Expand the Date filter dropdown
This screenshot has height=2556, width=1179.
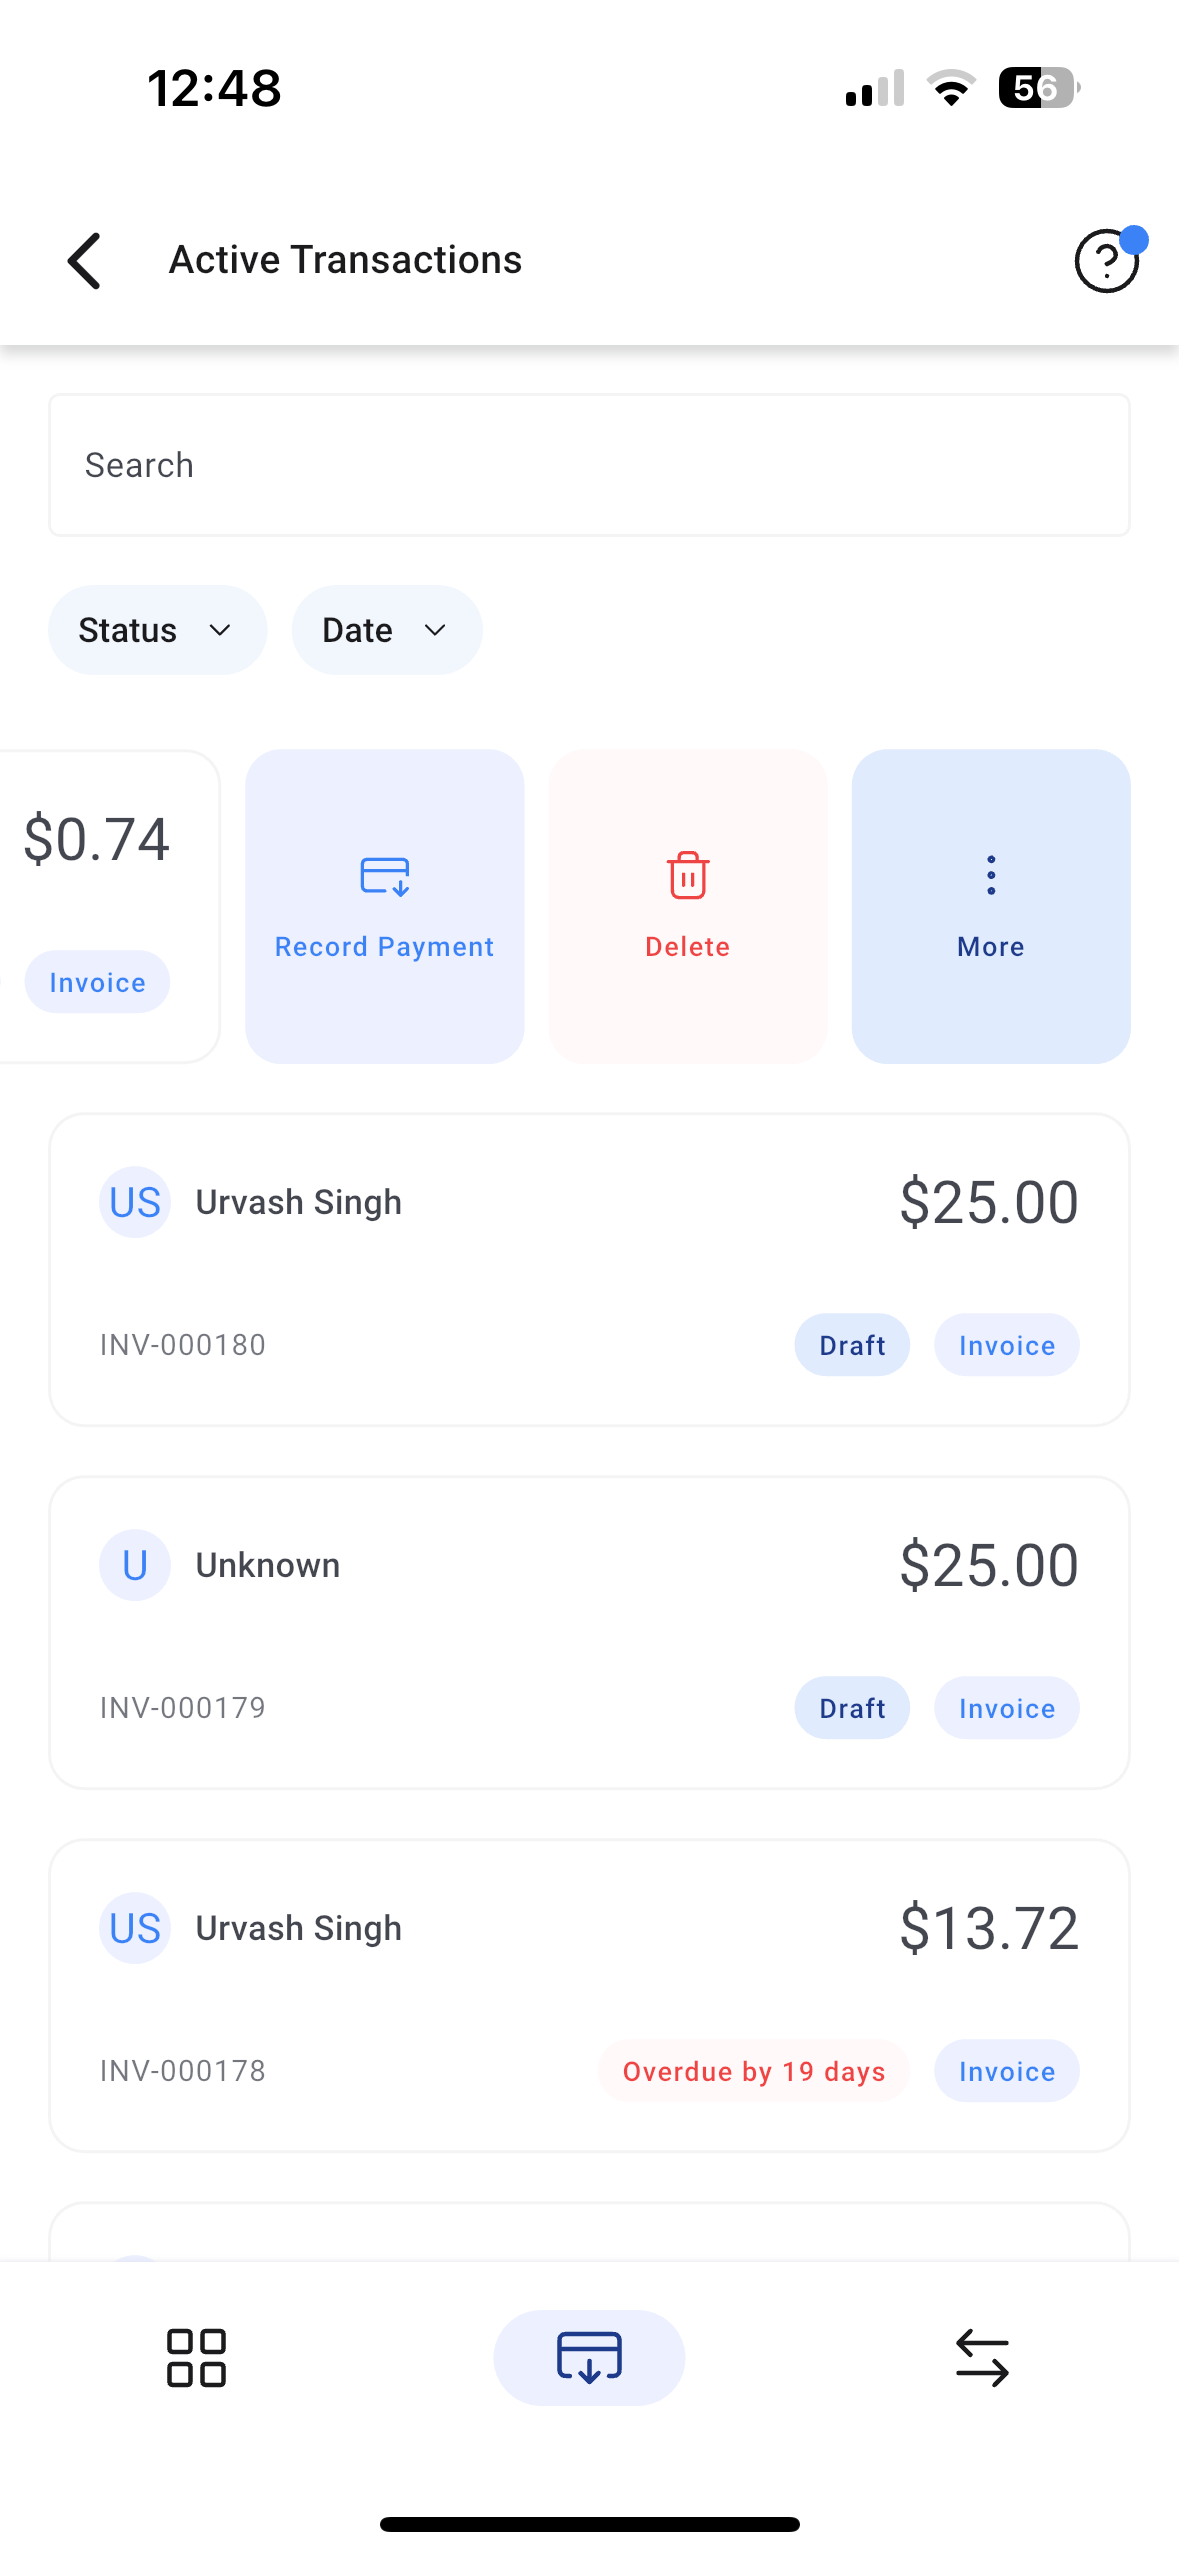coord(387,630)
